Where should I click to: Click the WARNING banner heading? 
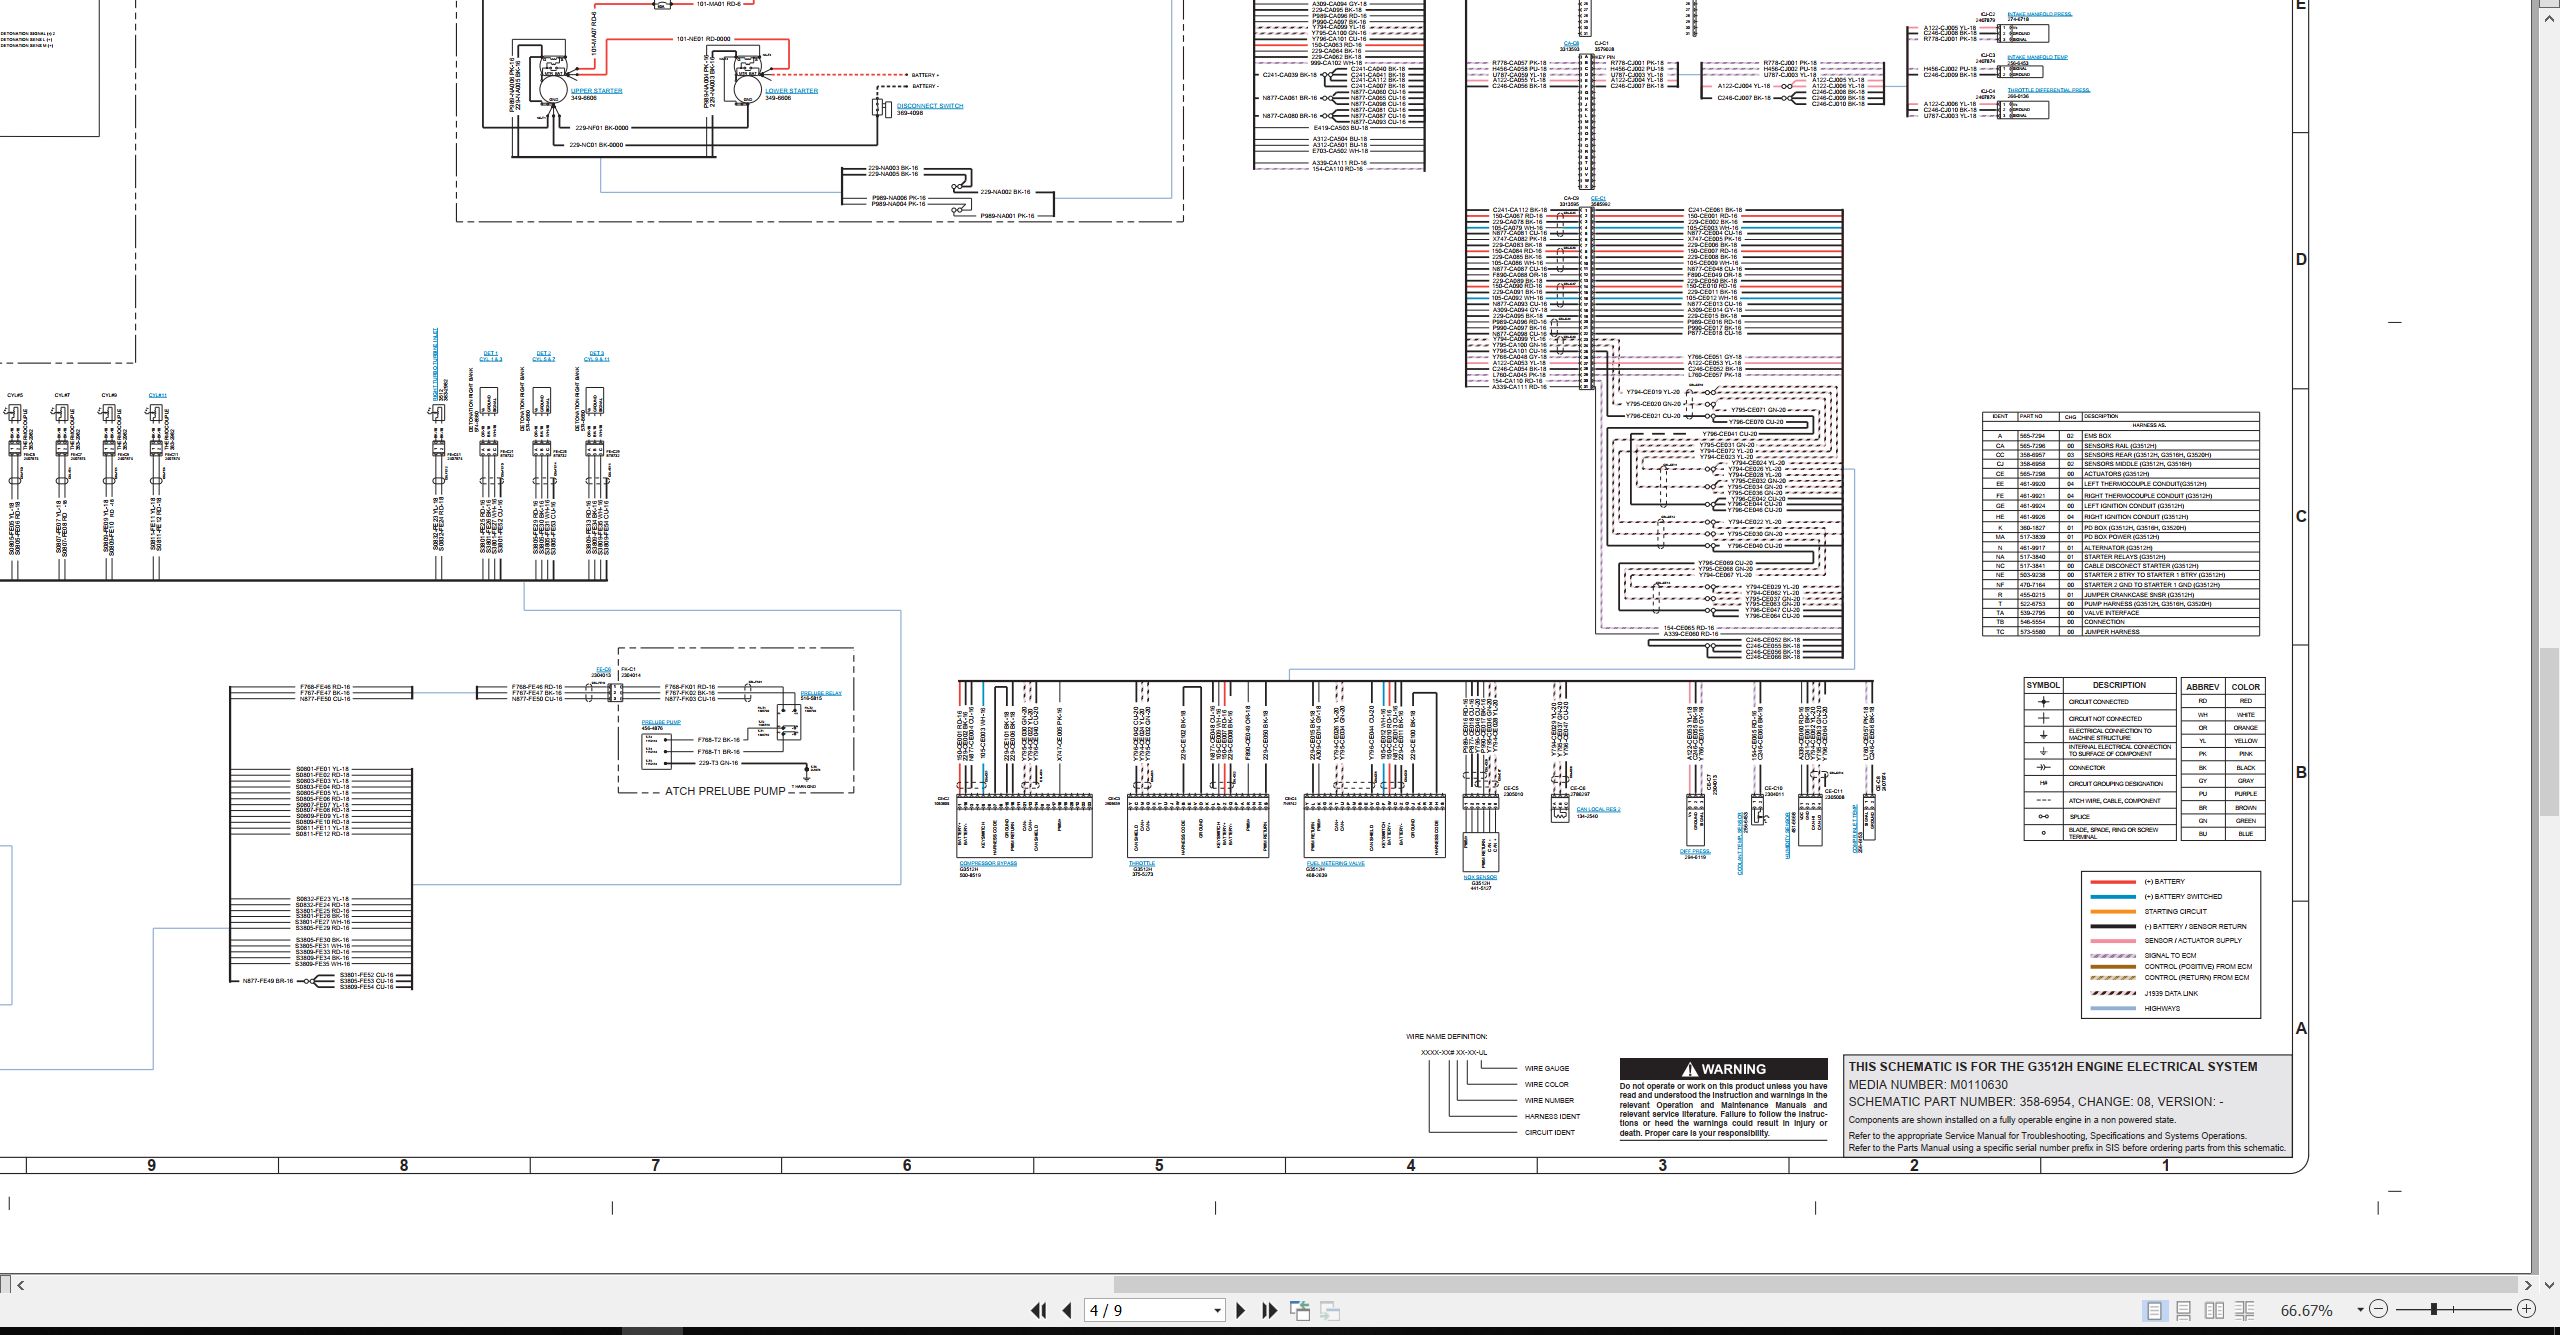[x=1724, y=1069]
